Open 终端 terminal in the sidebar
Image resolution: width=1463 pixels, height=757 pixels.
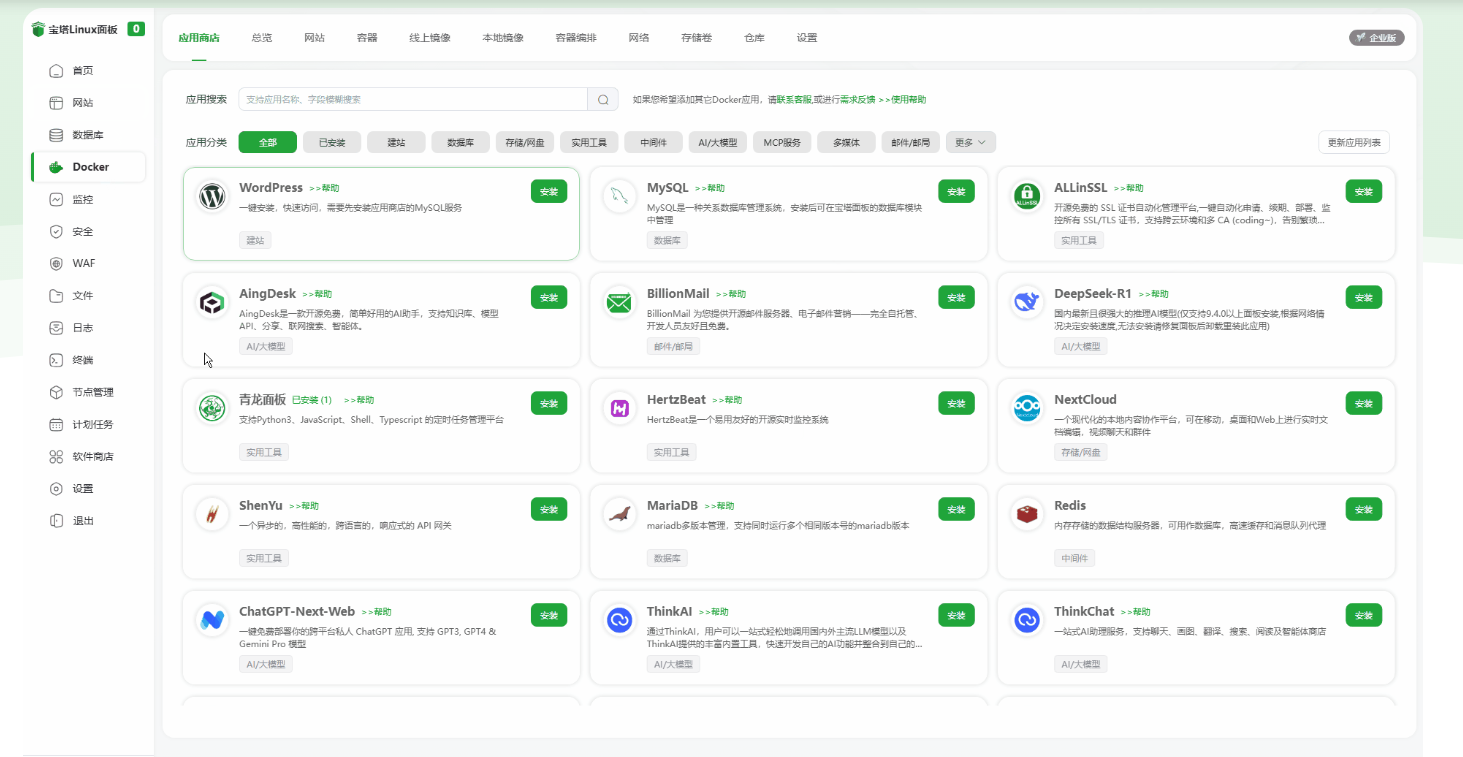pos(82,360)
